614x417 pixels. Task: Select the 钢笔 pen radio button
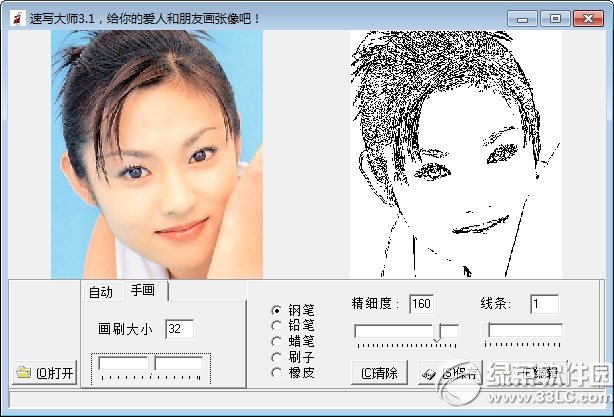click(276, 310)
